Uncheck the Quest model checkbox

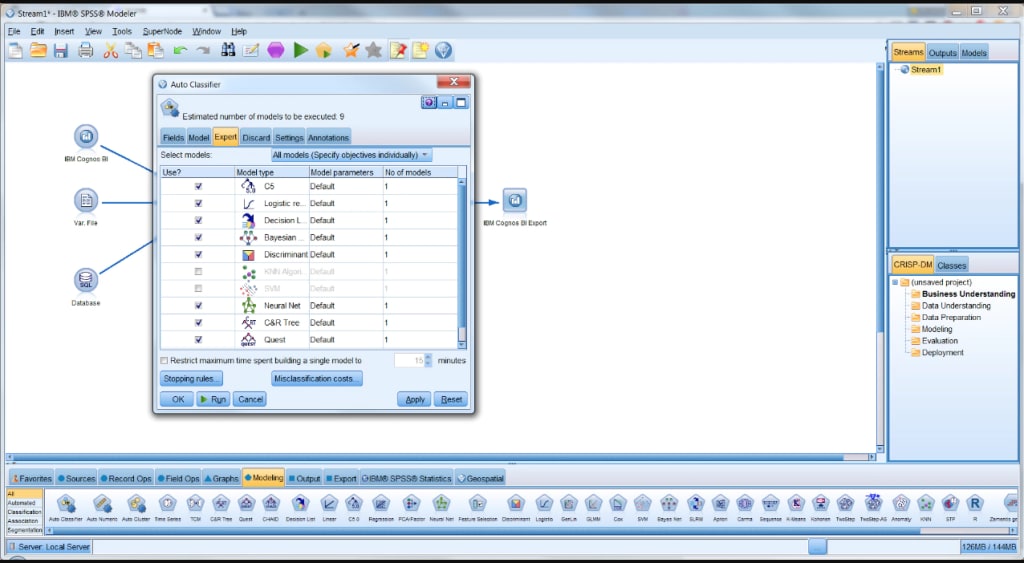click(199, 339)
